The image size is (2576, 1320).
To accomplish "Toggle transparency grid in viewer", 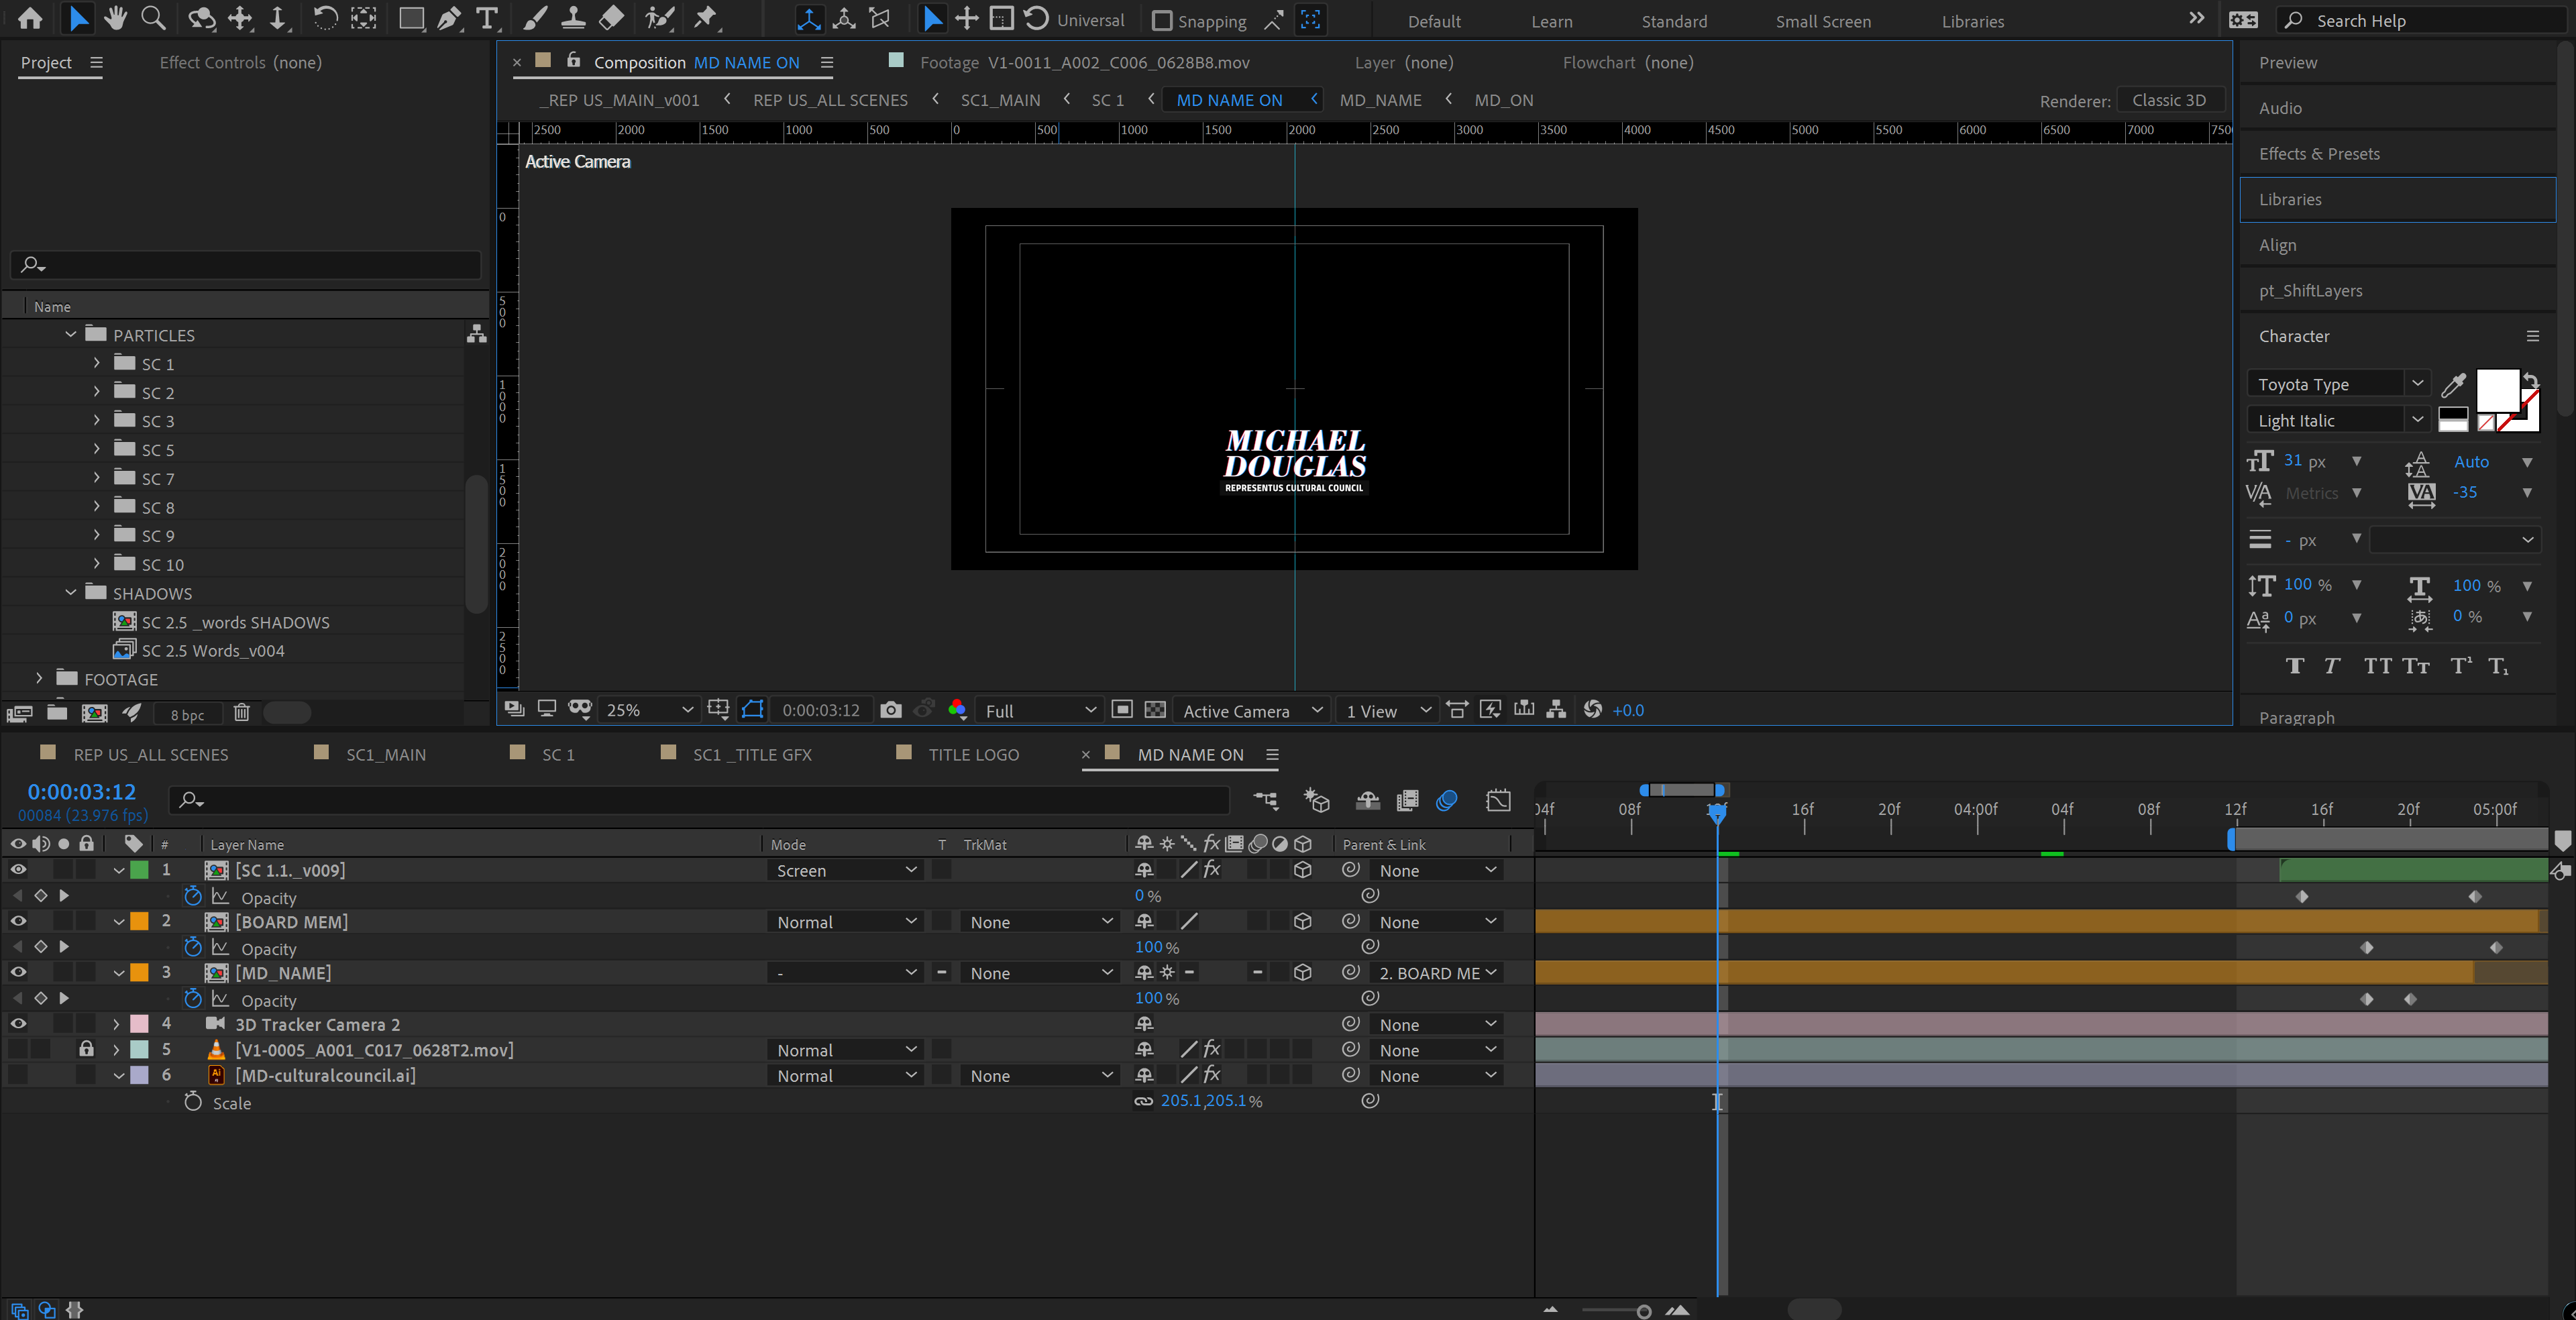I will pos(1155,710).
